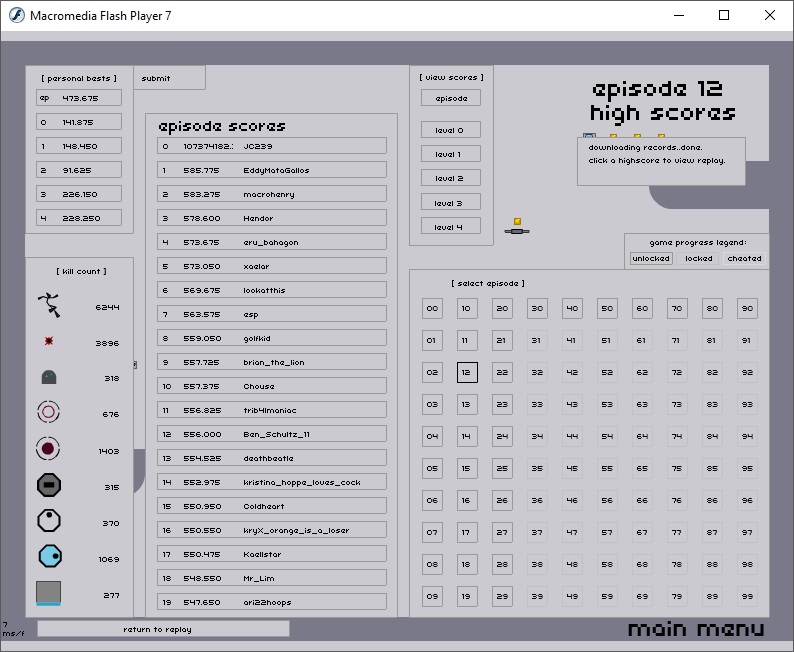Click the dark red filled turret icon

(49, 449)
